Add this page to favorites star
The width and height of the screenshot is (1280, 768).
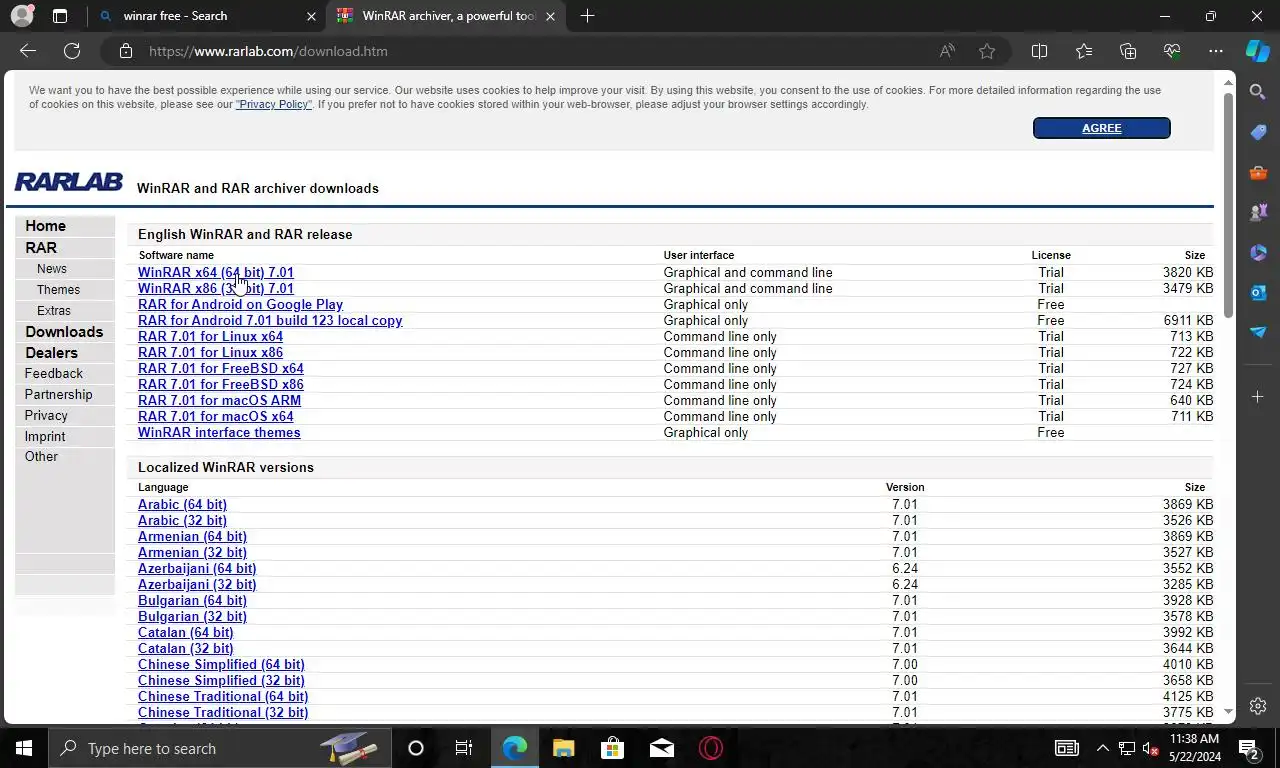(x=987, y=51)
